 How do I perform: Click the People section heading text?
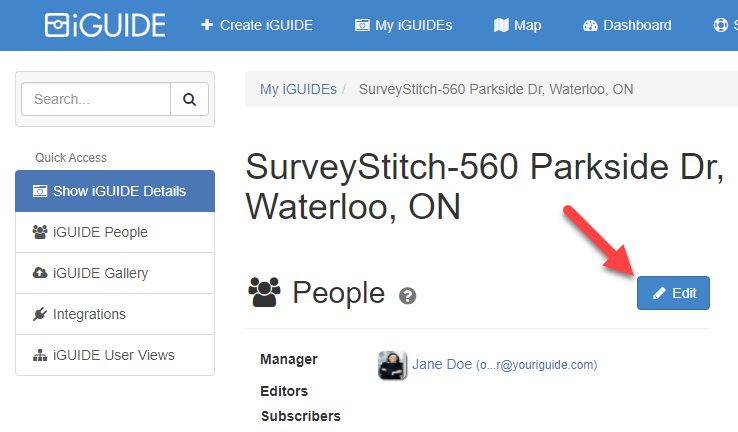[x=339, y=292]
